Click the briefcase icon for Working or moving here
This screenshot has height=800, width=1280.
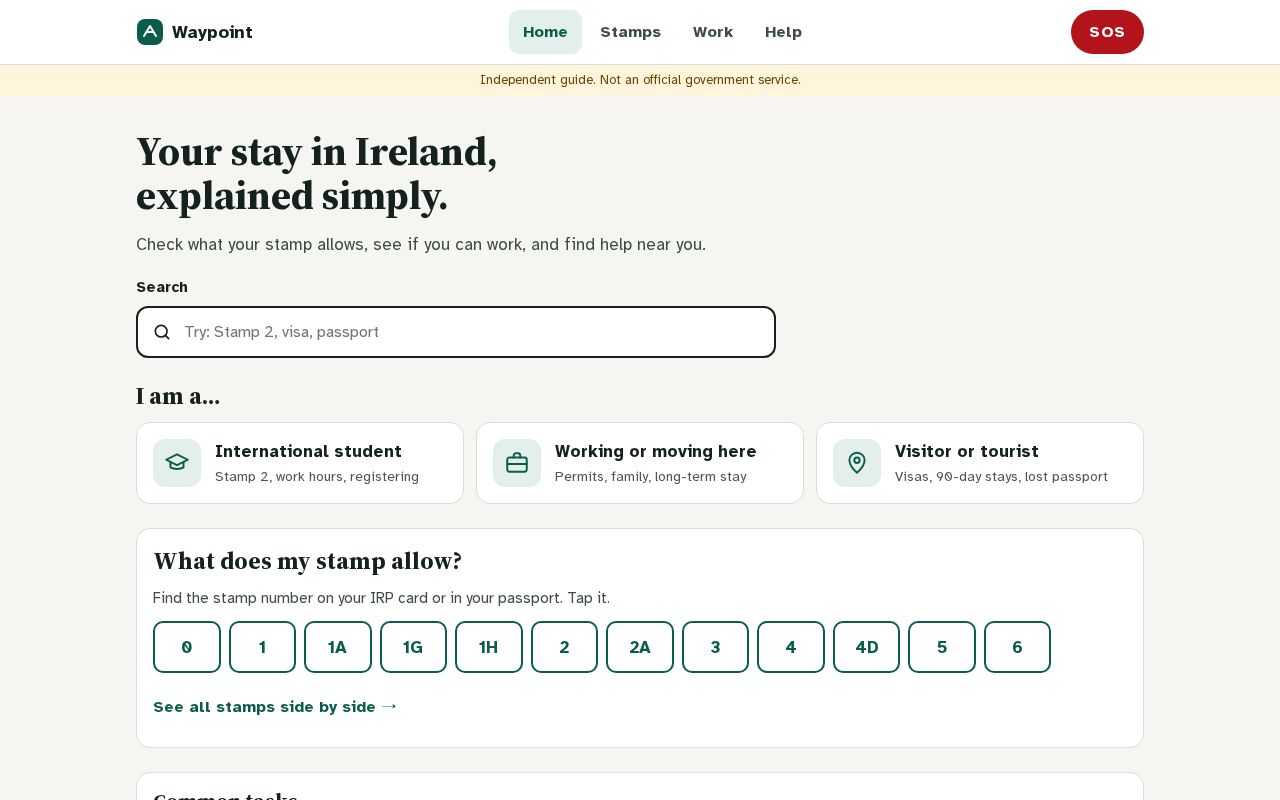pyautogui.click(x=517, y=463)
